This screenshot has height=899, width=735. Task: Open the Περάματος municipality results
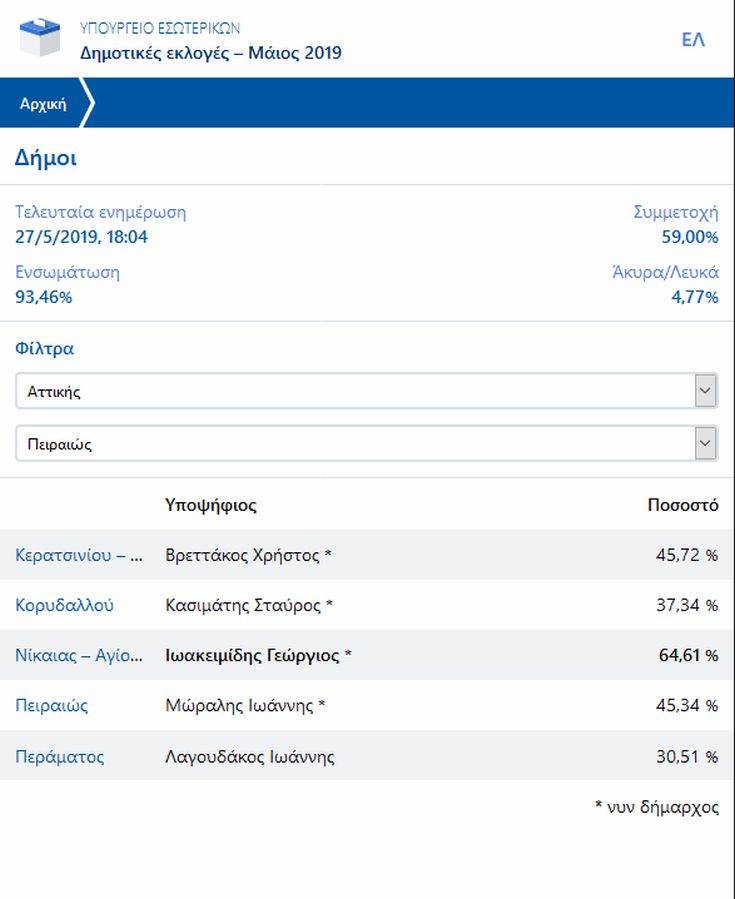59,757
